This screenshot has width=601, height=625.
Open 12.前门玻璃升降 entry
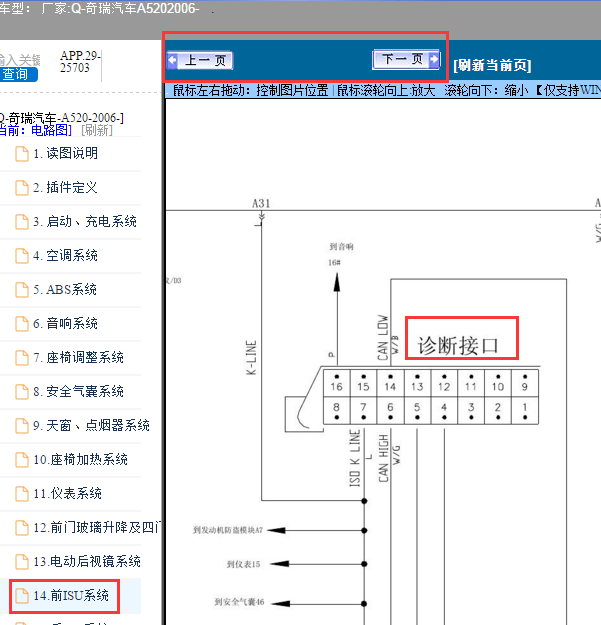tap(97, 527)
